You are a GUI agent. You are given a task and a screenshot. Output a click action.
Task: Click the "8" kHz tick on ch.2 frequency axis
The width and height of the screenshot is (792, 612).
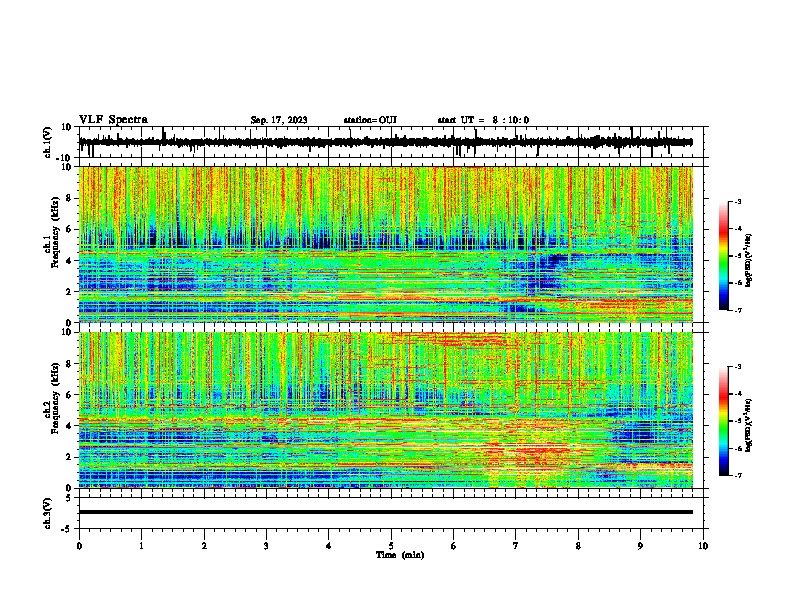coord(69,364)
